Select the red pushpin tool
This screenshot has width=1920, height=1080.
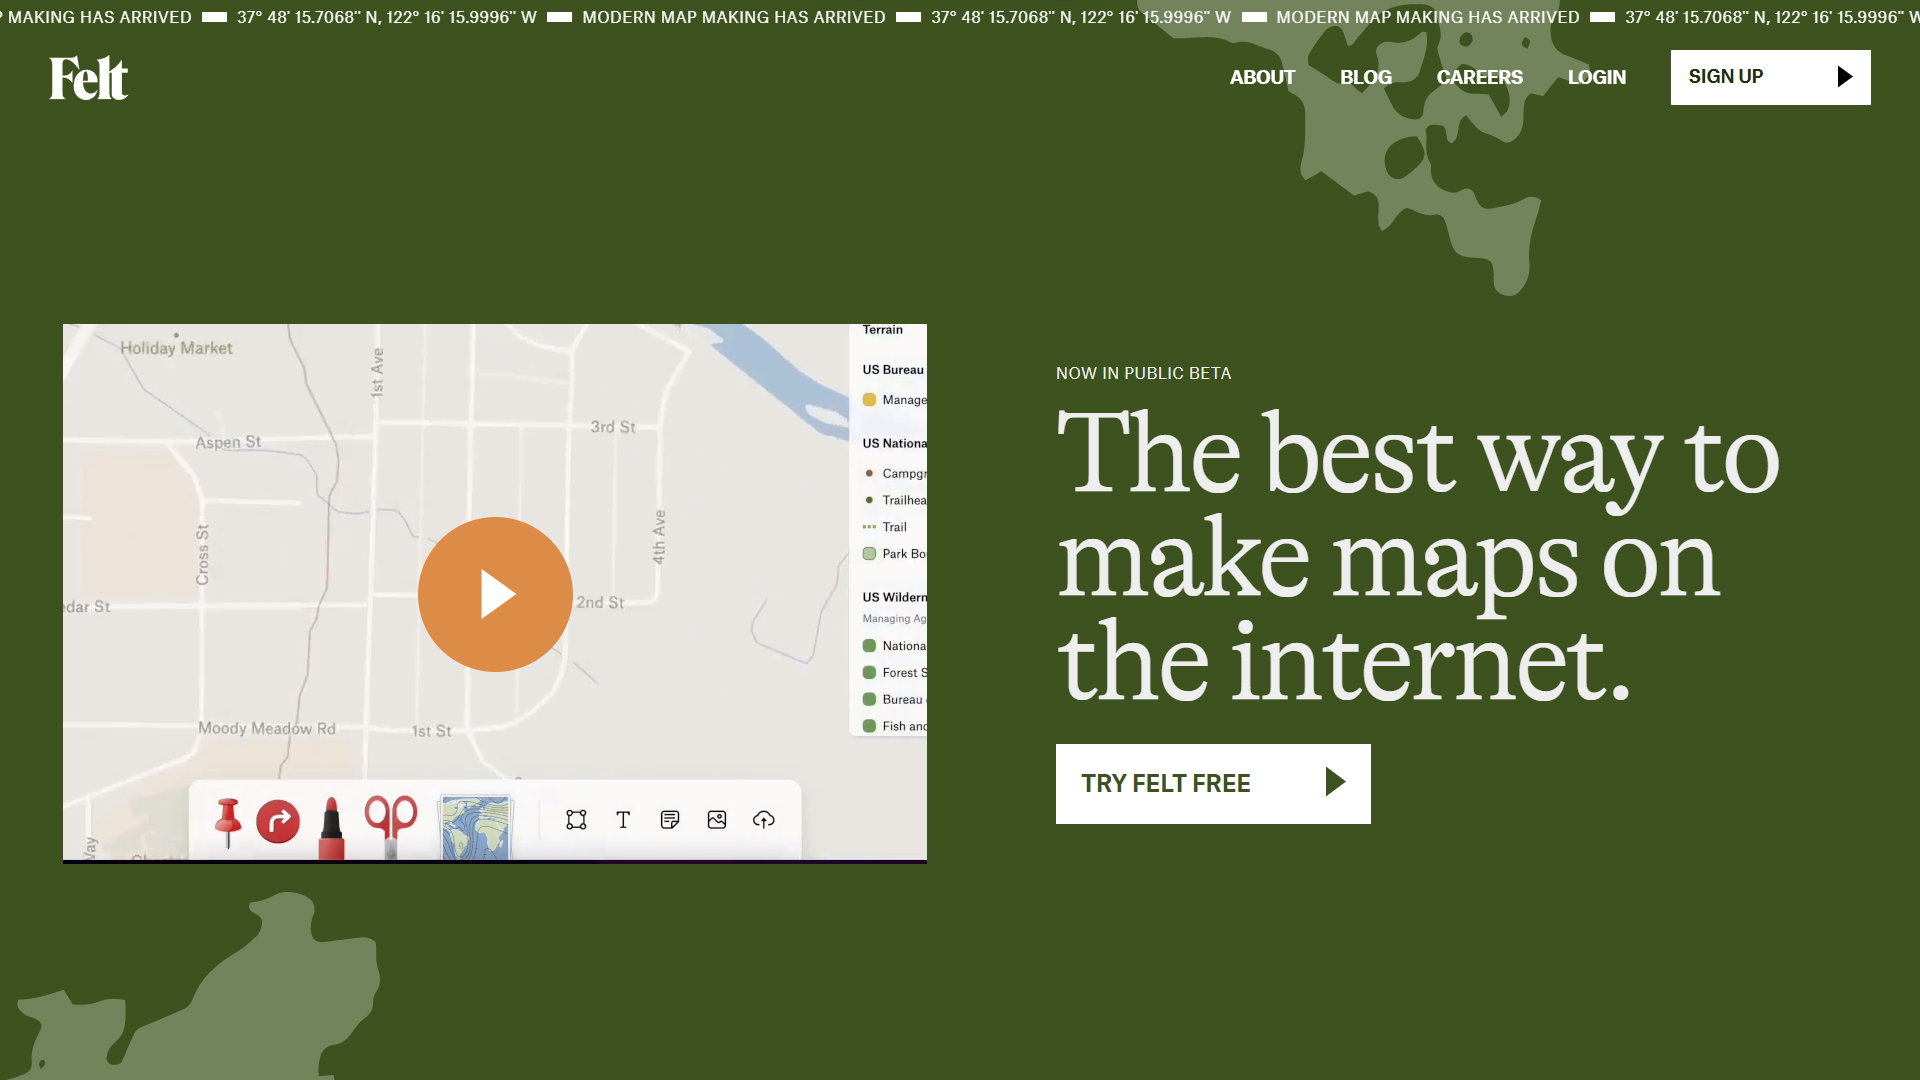[x=228, y=822]
